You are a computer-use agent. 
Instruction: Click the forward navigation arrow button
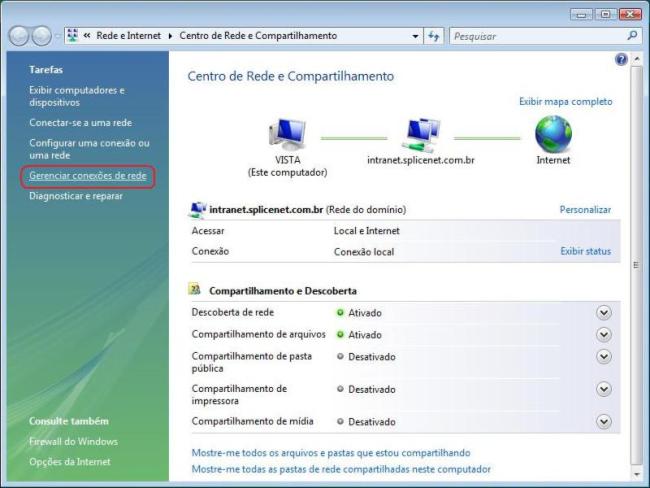point(41,36)
